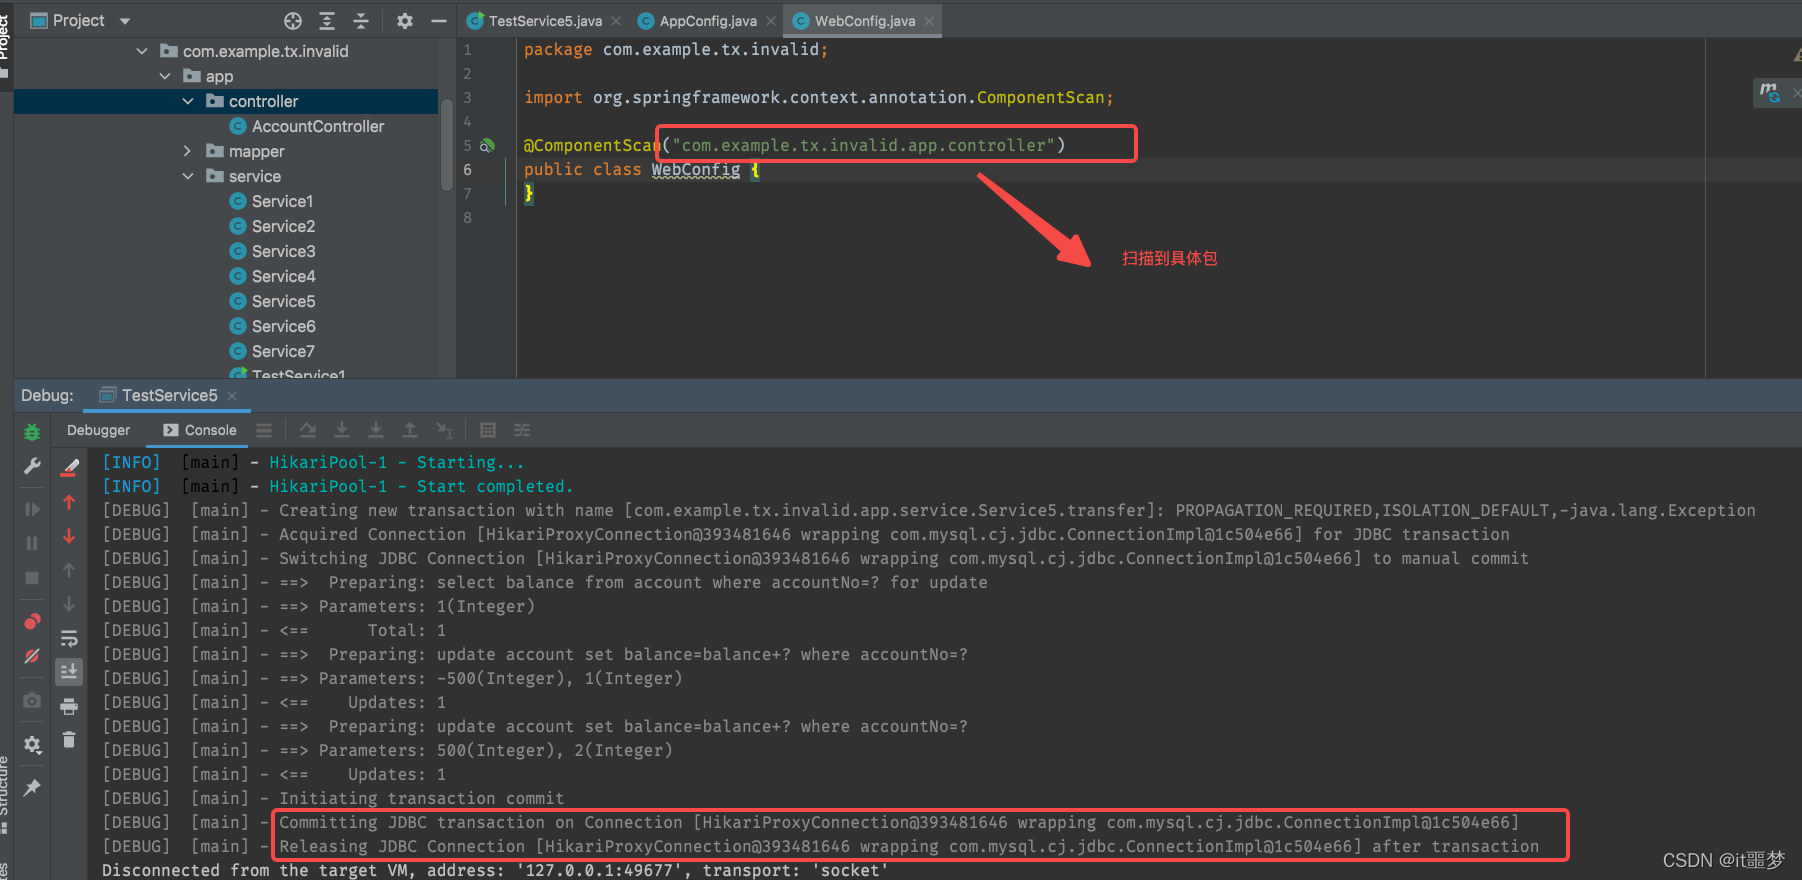Hide the Project panel with minus icon
1802x880 pixels.
439,21
